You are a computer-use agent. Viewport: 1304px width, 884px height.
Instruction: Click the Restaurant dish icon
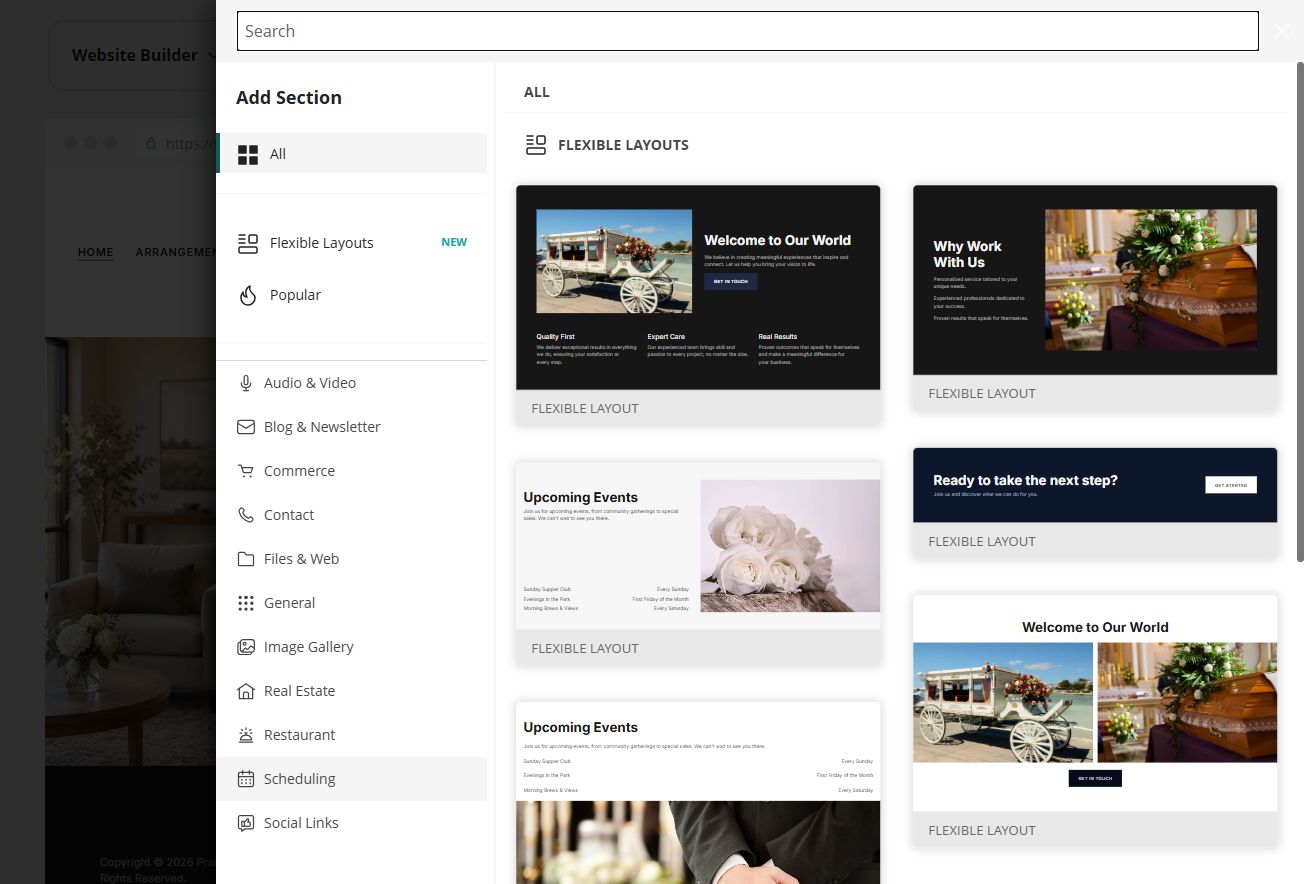coord(245,735)
